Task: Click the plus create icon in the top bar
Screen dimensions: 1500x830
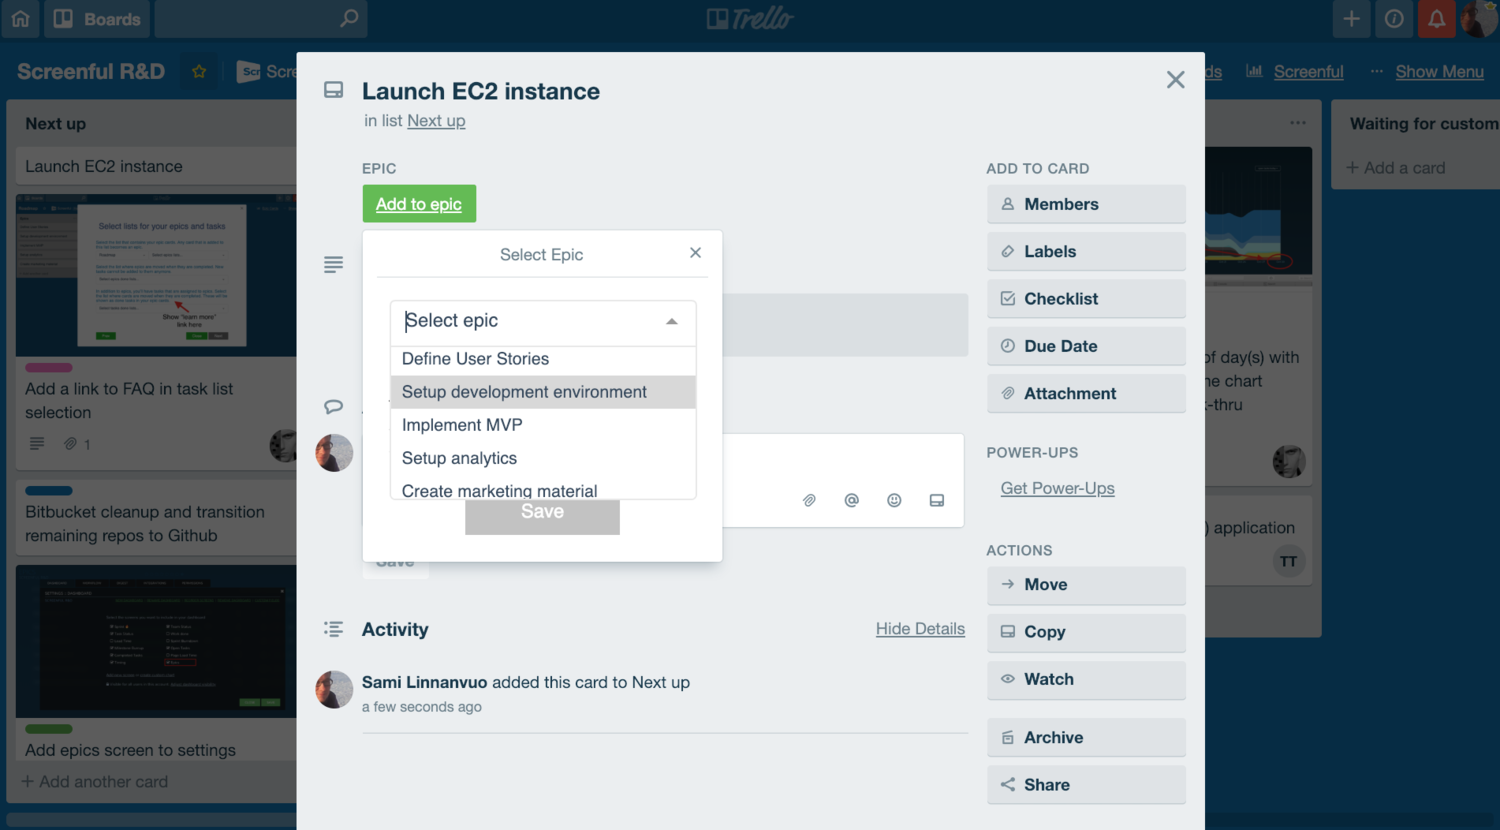Action: (1351, 19)
